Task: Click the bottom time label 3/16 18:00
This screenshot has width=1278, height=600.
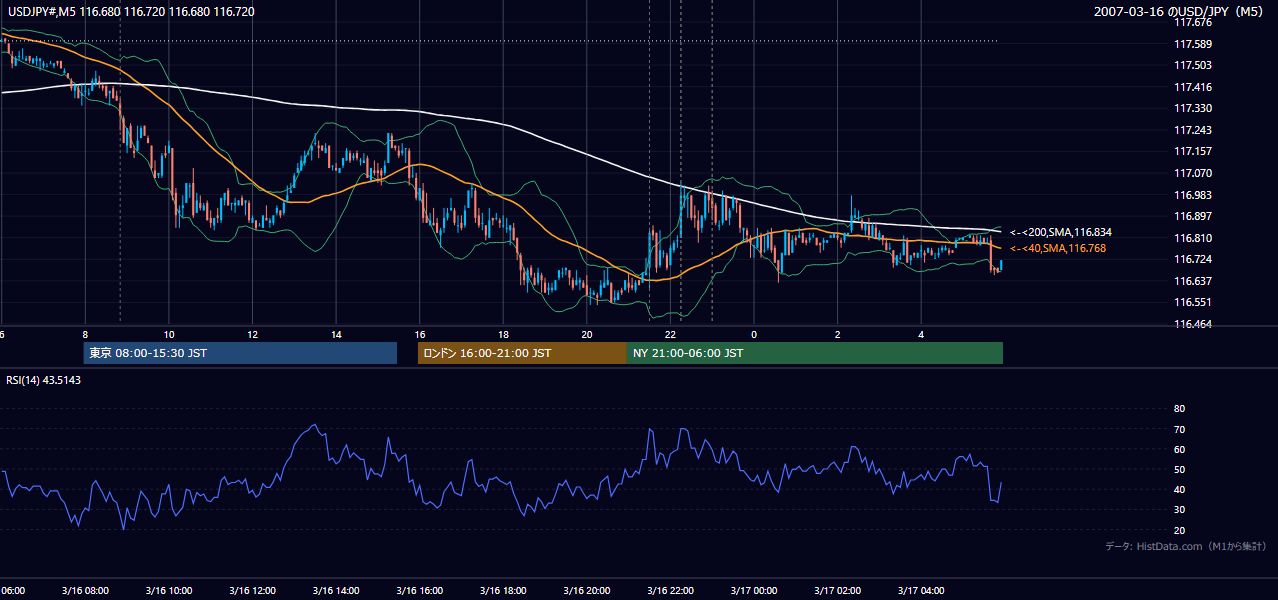Action: [503, 591]
